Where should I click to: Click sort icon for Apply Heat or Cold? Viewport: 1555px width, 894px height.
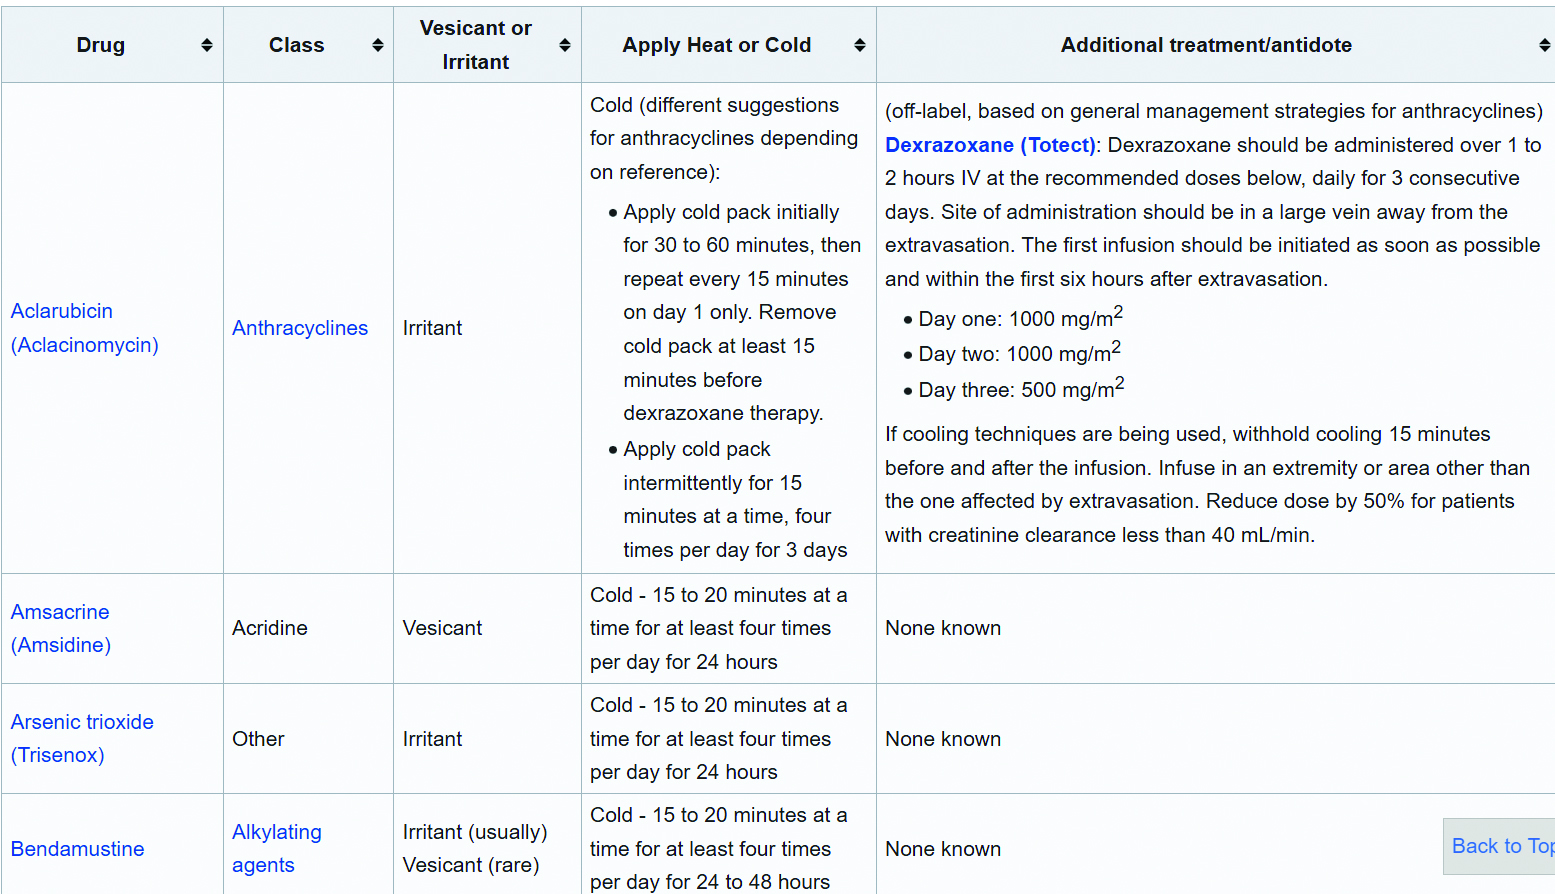click(x=859, y=45)
